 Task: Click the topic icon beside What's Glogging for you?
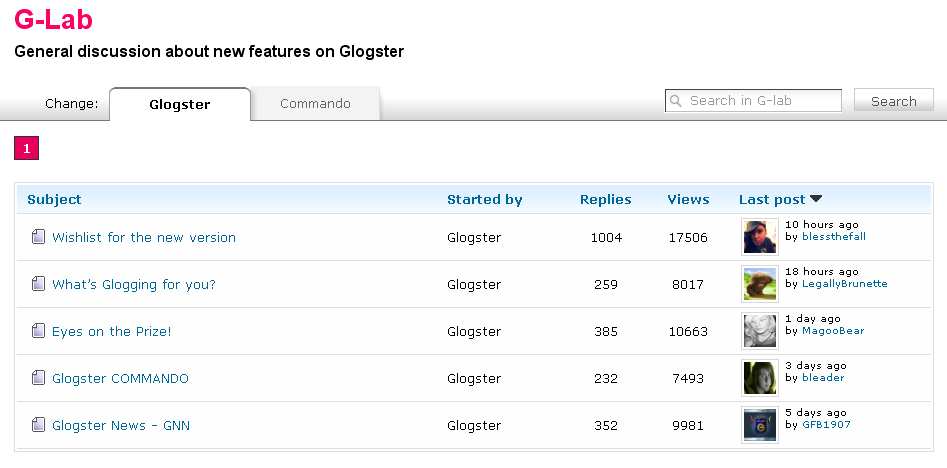click(x=38, y=284)
